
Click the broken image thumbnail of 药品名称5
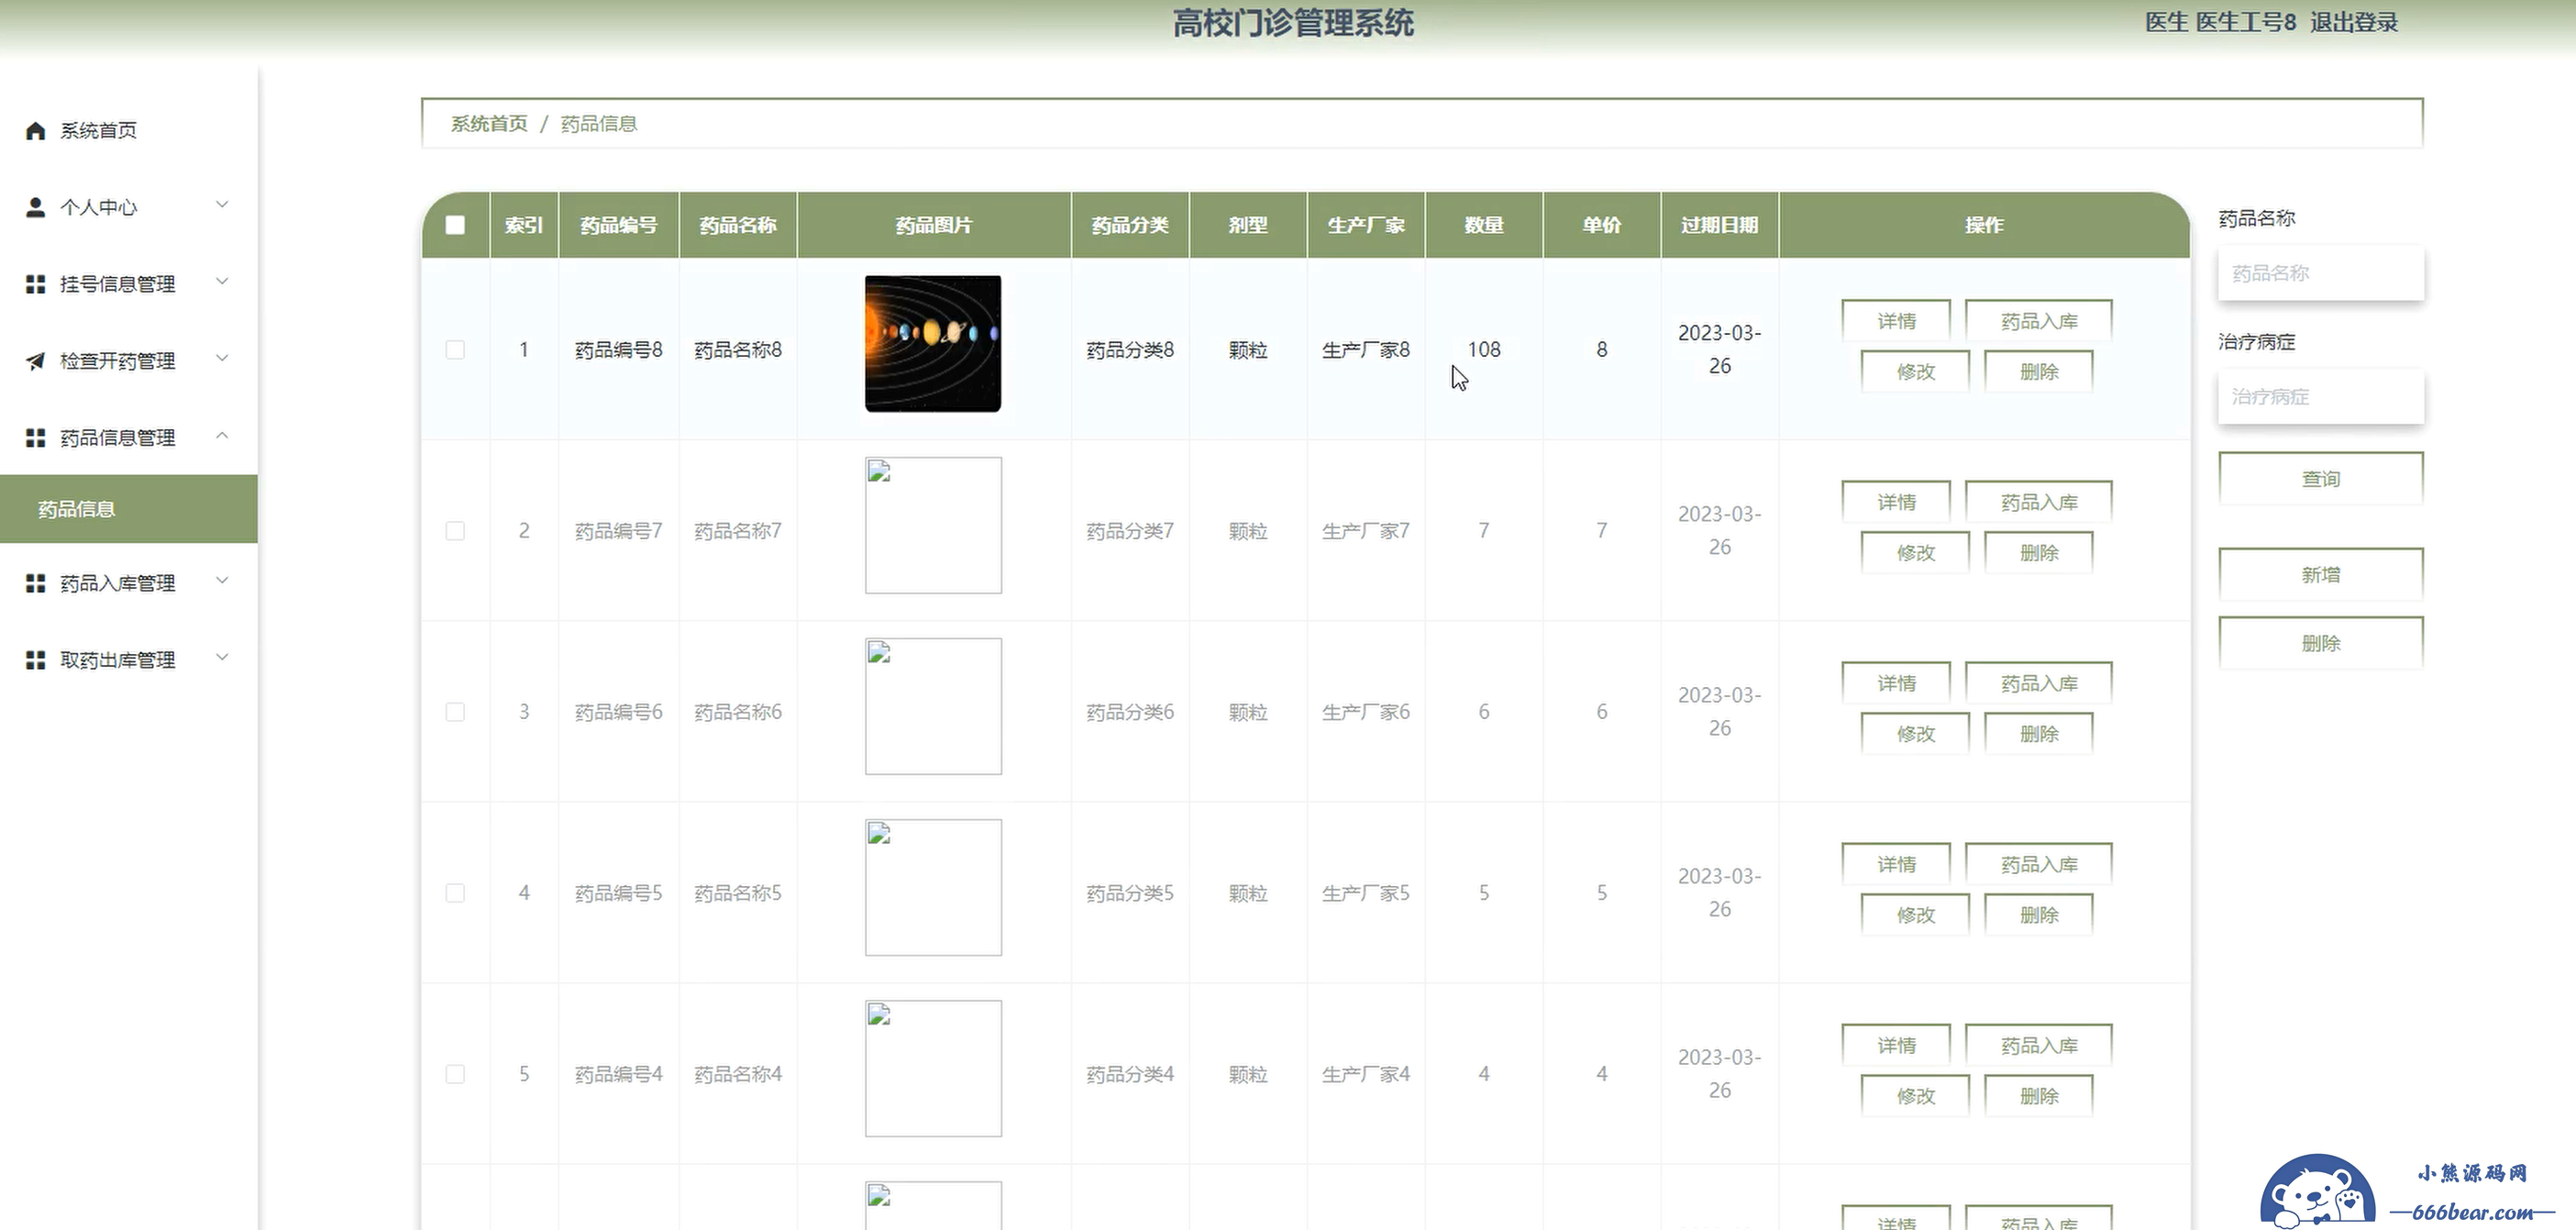[x=933, y=887]
